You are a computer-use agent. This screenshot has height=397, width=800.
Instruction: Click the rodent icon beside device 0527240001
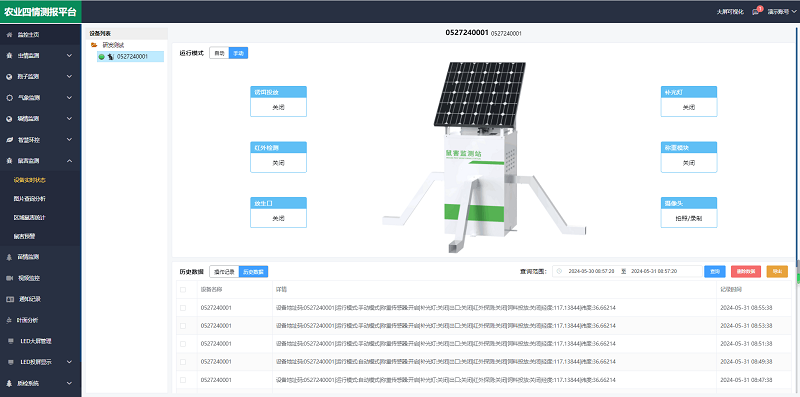tap(110, 57)
